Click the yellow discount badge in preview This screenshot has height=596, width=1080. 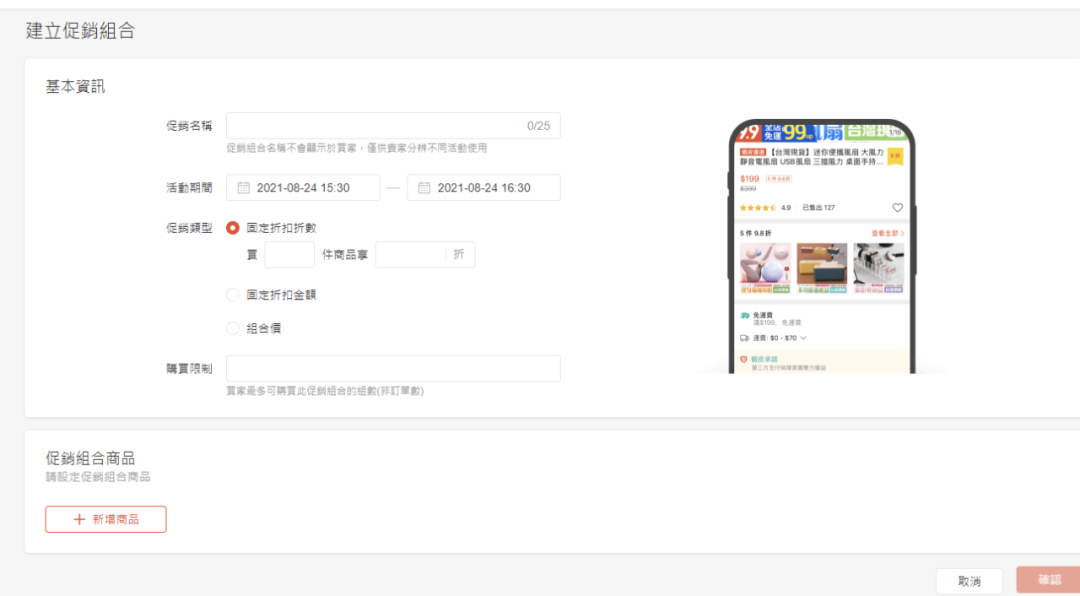[895, 156]
